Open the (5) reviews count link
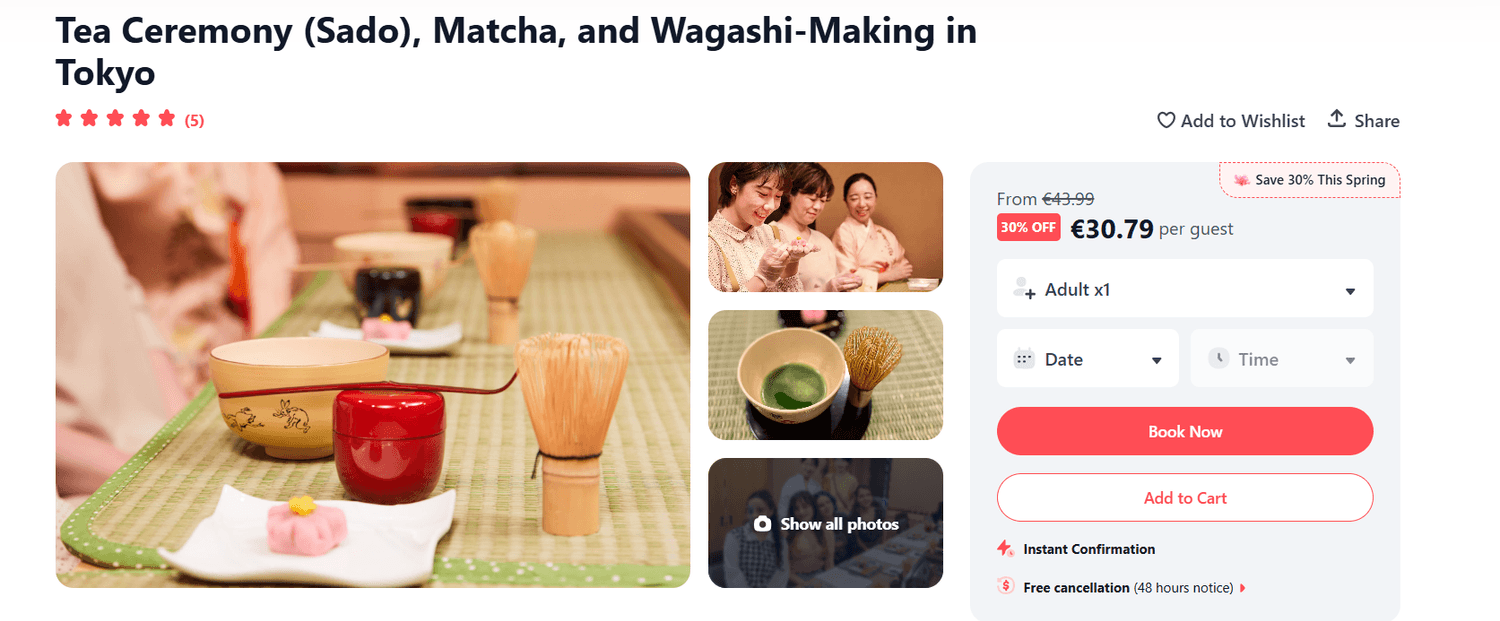The width and height of the screenshot is (1500, 621). click(x=194, y=121)
